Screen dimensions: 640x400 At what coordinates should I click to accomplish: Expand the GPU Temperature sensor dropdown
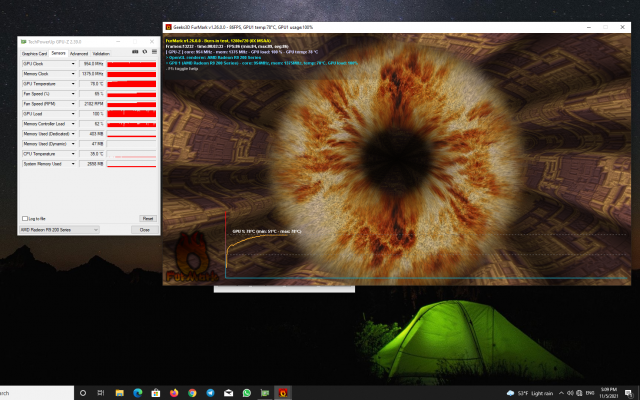point(73,84)
